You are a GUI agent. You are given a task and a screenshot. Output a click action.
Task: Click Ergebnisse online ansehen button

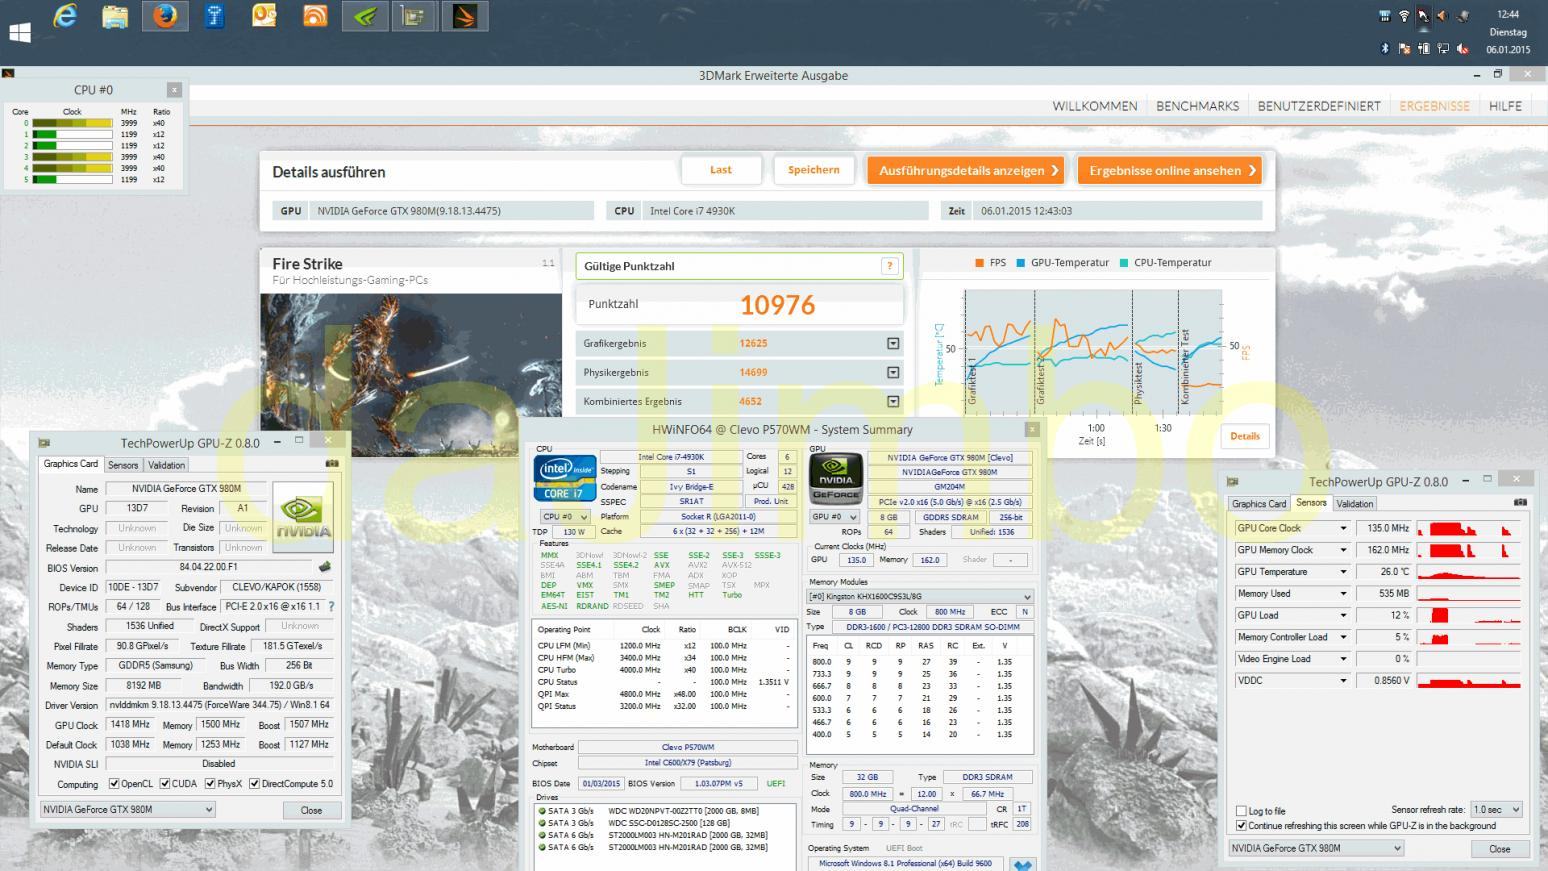coord(1169,170)
